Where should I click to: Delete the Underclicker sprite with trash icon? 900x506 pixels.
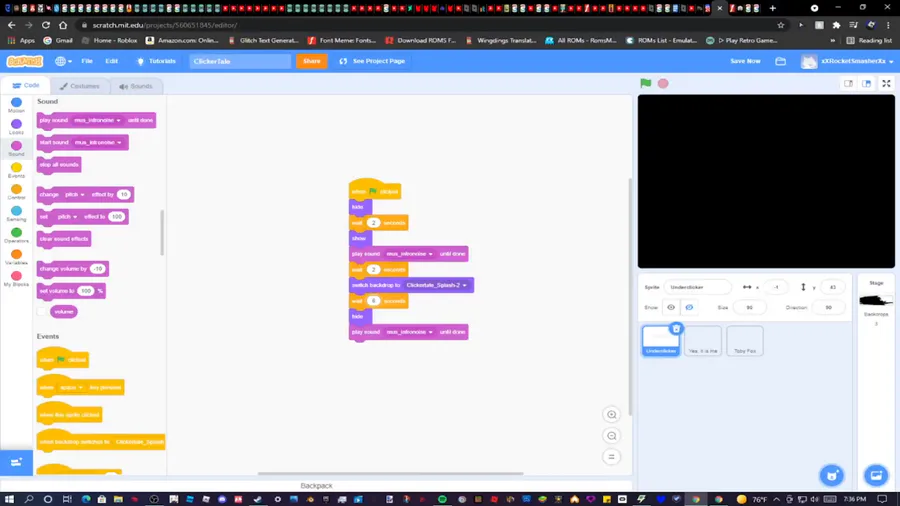(676, 329)
